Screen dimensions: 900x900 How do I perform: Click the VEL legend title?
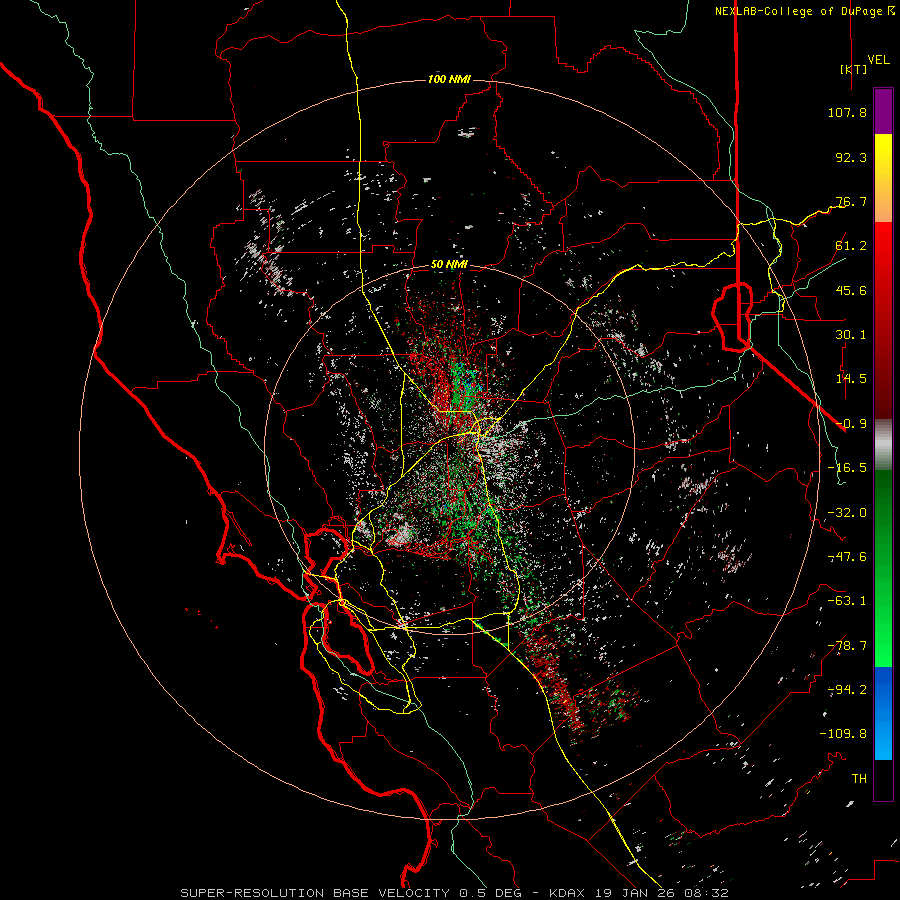coord(879,60)
